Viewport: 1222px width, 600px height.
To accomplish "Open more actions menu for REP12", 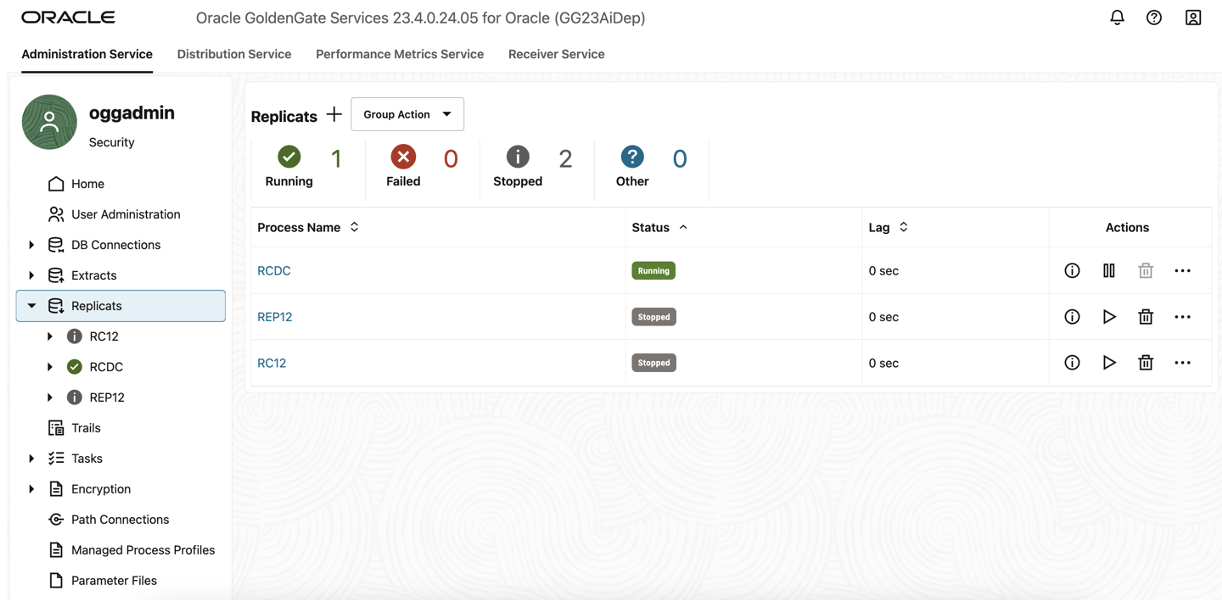I will click(1183, 317).
